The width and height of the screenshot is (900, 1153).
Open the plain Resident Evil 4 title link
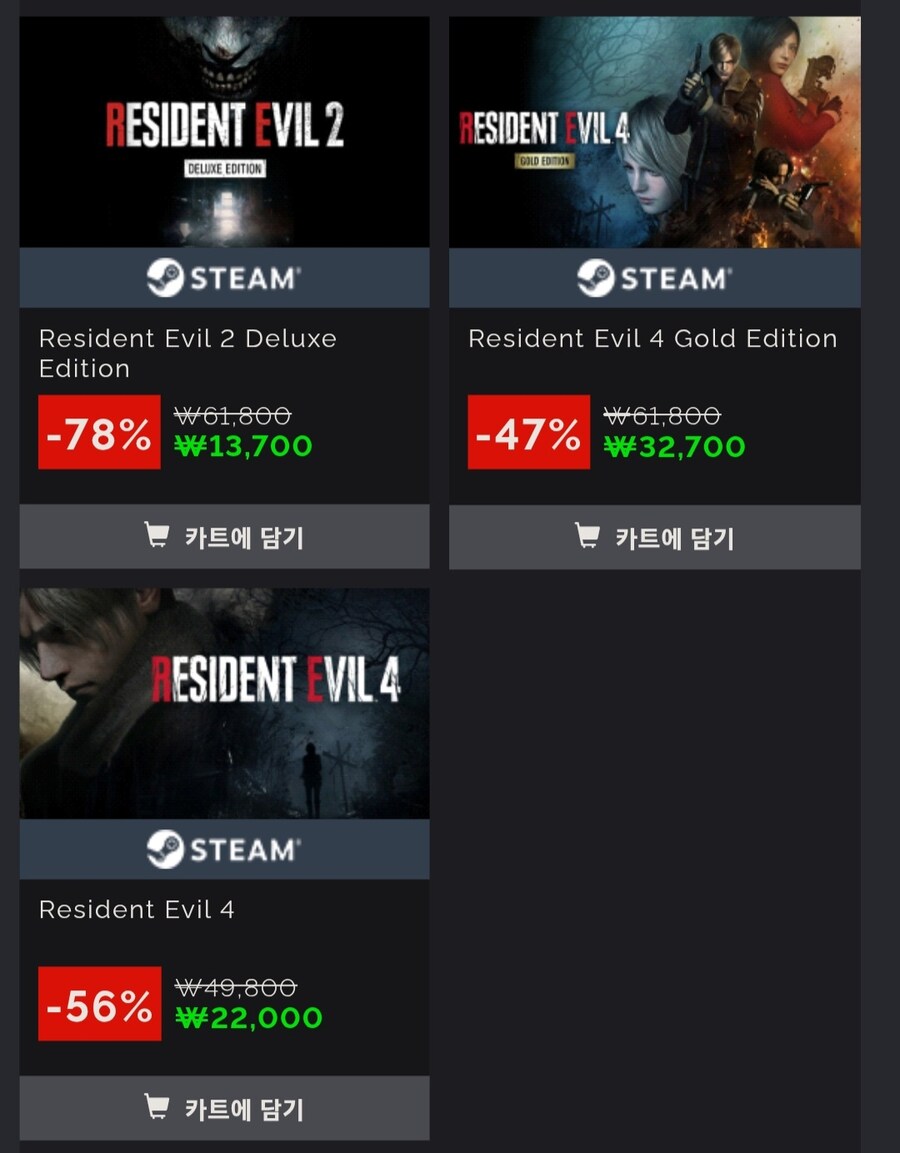(x=137, y=910)
